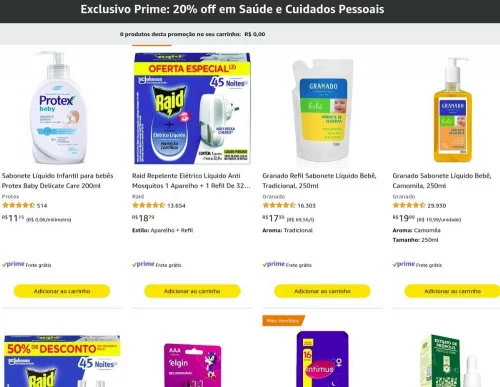Open the Granado Camomila soap image
The width and height of the screenshot is (500, 387).
(x=453, y=110)
